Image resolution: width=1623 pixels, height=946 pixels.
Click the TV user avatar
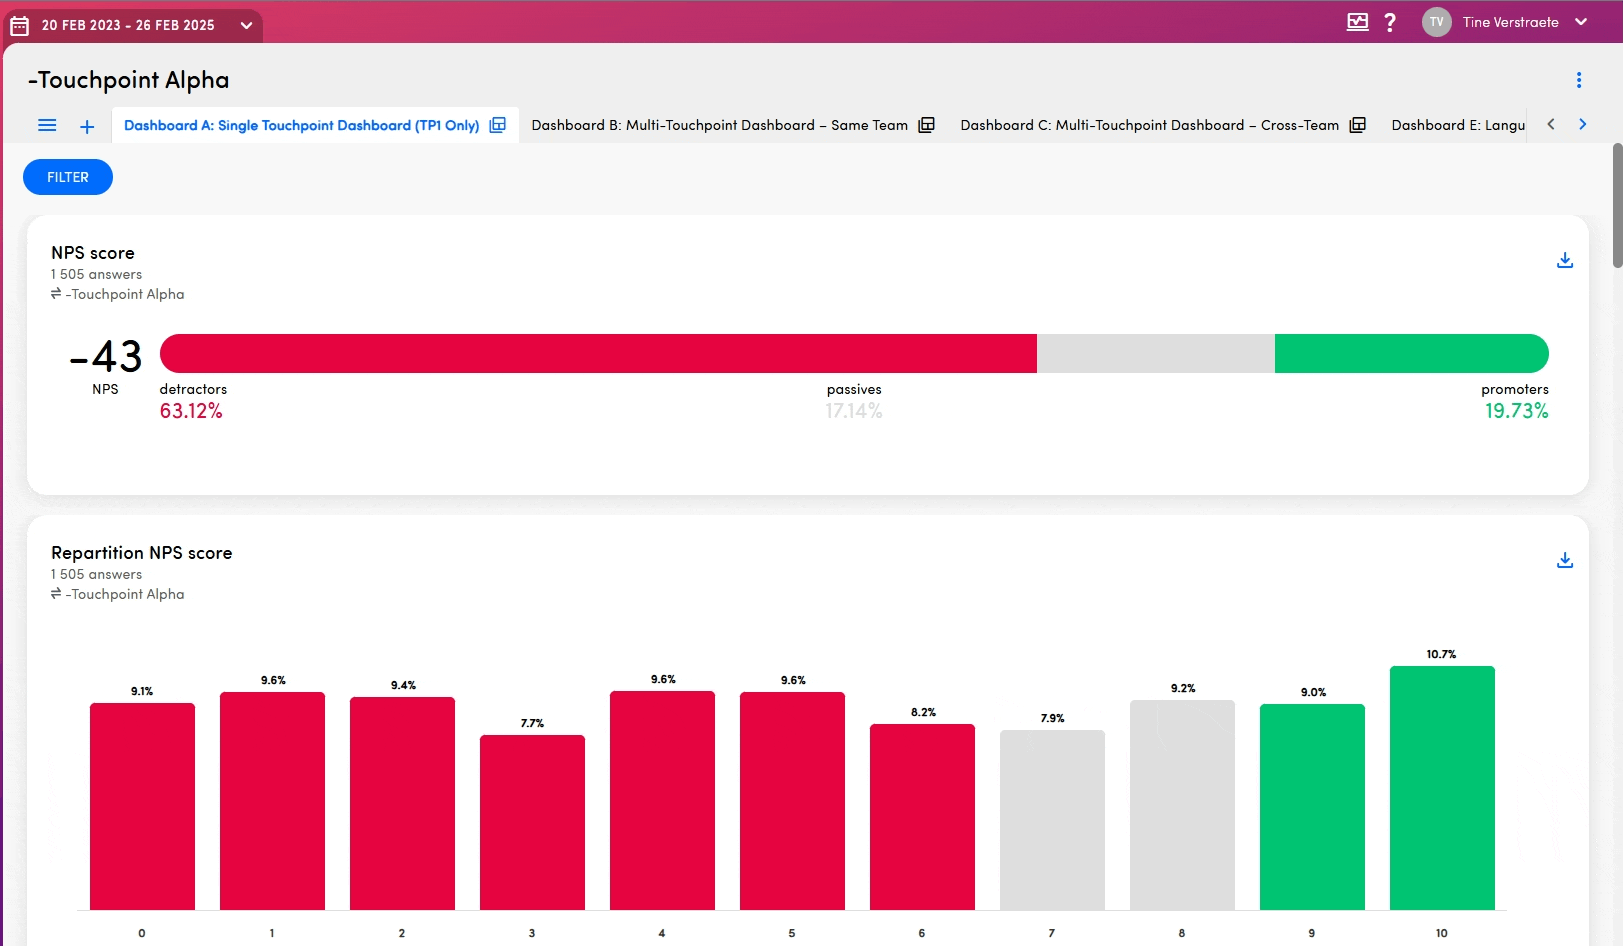1436,22
